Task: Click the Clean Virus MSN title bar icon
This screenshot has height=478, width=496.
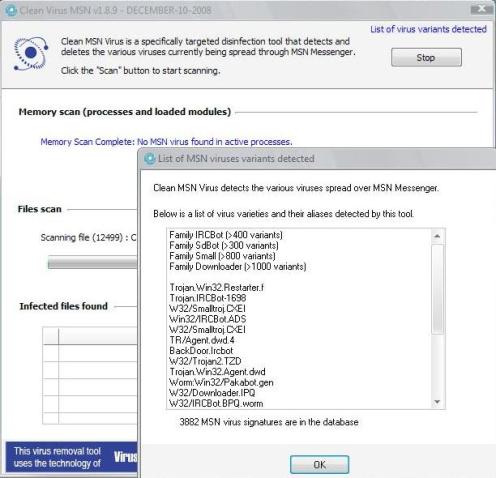Action: [11, 10]
